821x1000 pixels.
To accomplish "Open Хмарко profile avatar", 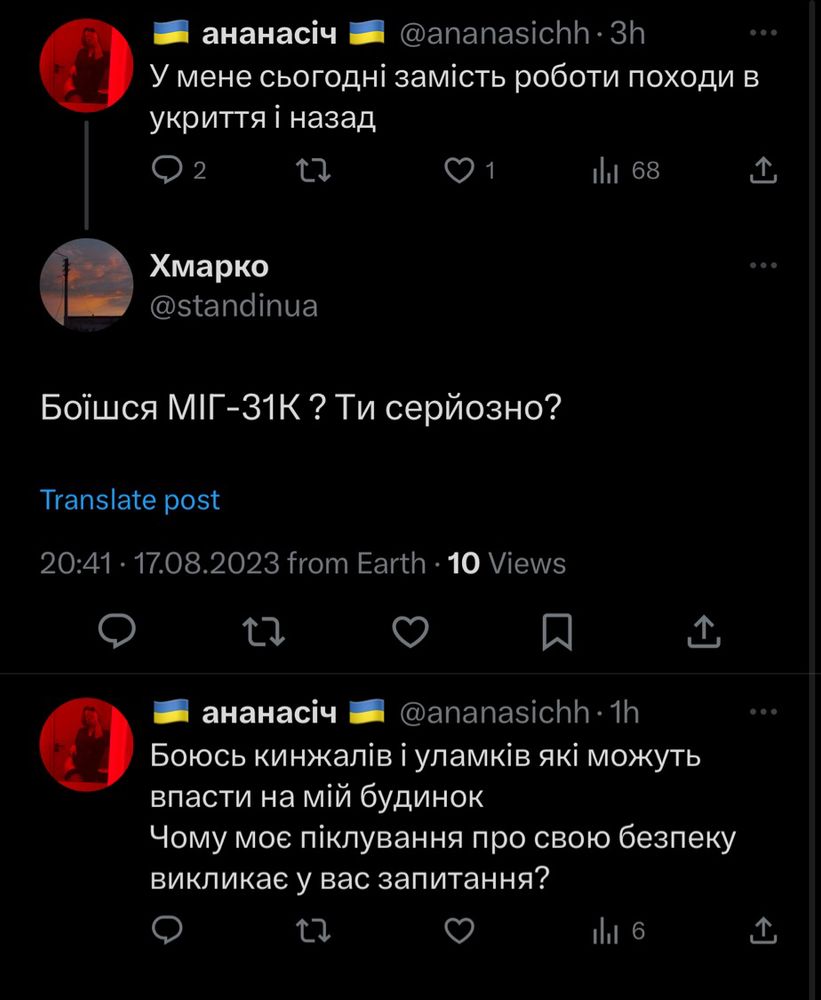I will click(86, 284).
